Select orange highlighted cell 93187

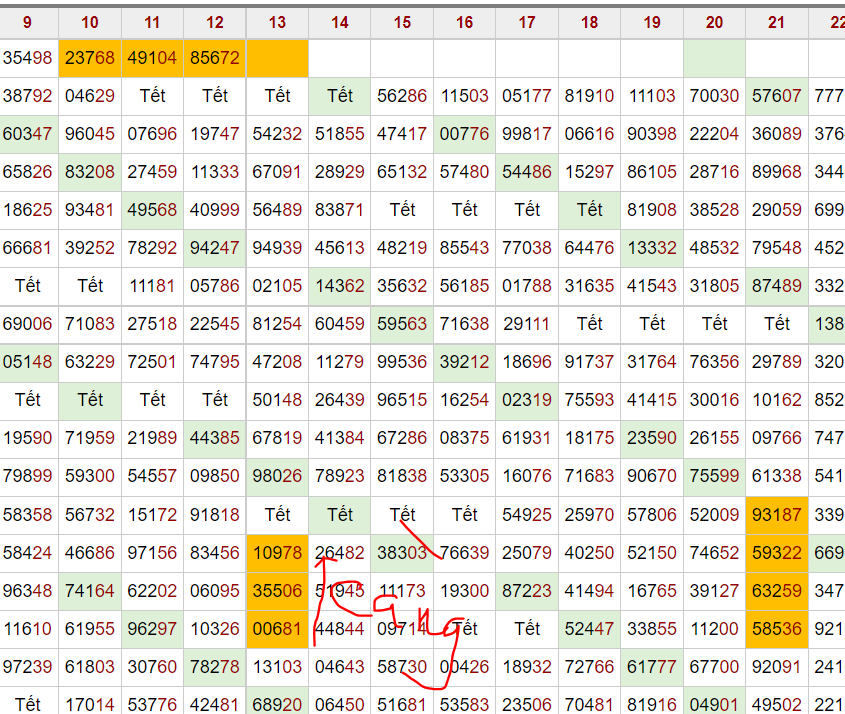click(776, 514)
